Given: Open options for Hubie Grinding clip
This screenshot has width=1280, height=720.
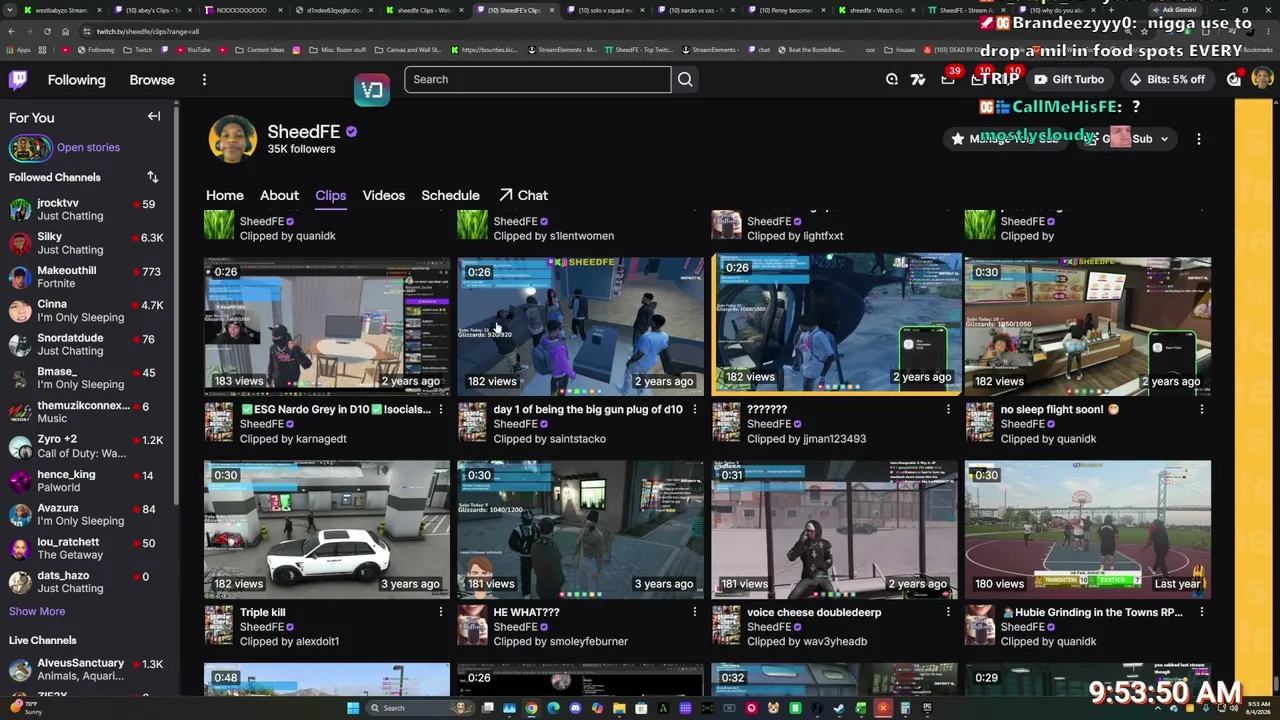Looking at the screenshot, I should pyautogui.click(x=1202, y=612).
